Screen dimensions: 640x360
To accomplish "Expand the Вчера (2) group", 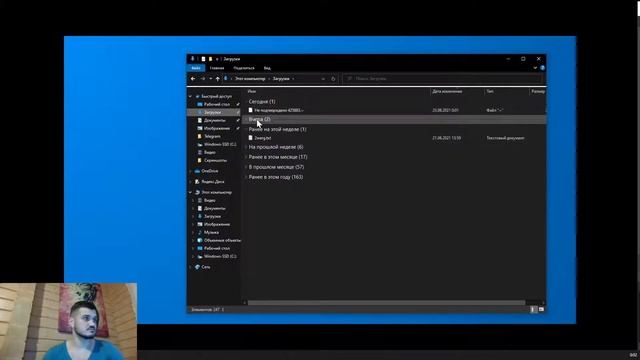I will pos(259,119).
